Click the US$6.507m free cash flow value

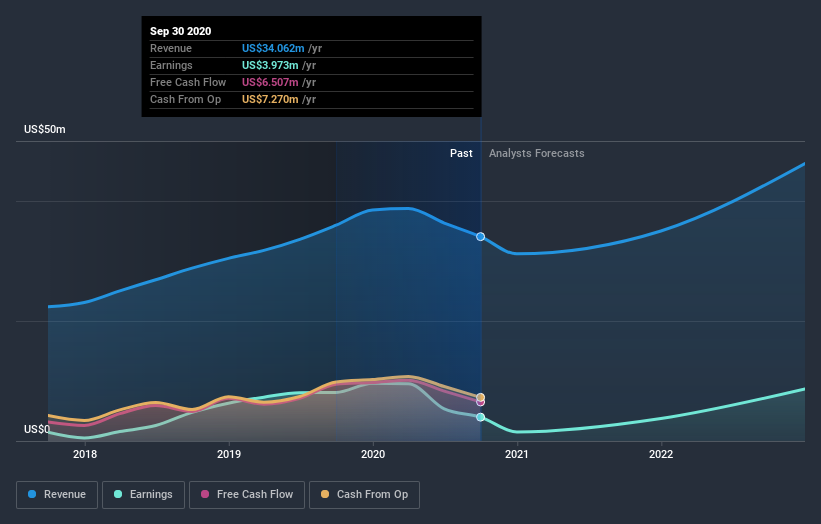270,82
